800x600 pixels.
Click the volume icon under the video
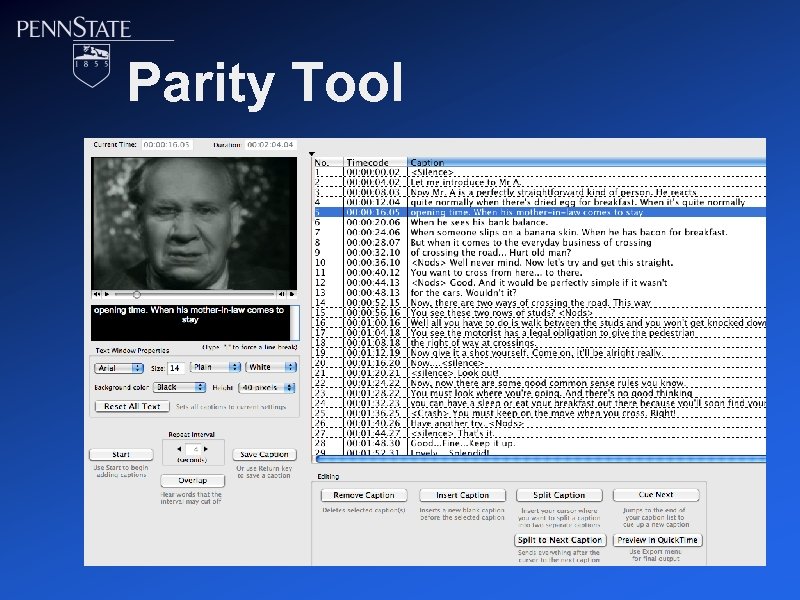coord(97,294)
